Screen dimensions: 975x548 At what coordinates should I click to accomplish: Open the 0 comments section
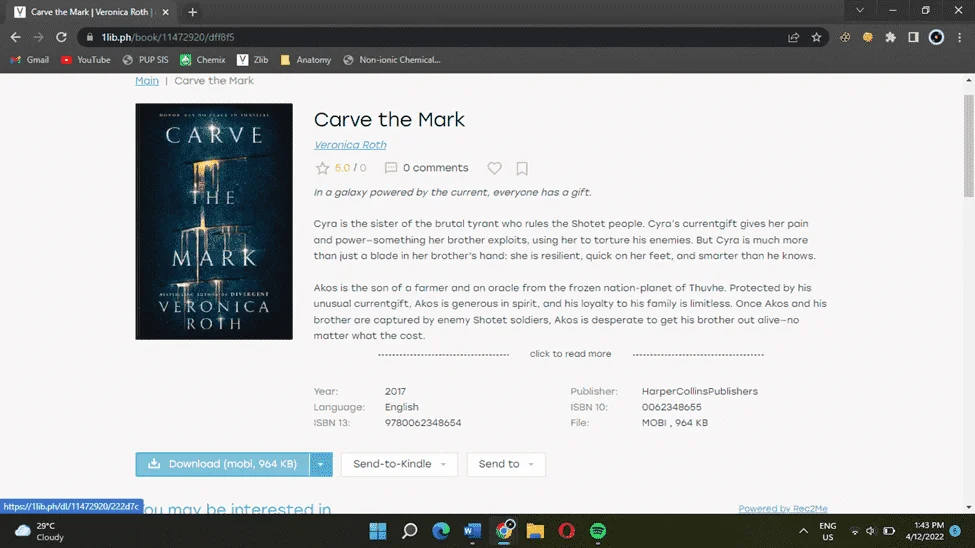tap(427, 168)
